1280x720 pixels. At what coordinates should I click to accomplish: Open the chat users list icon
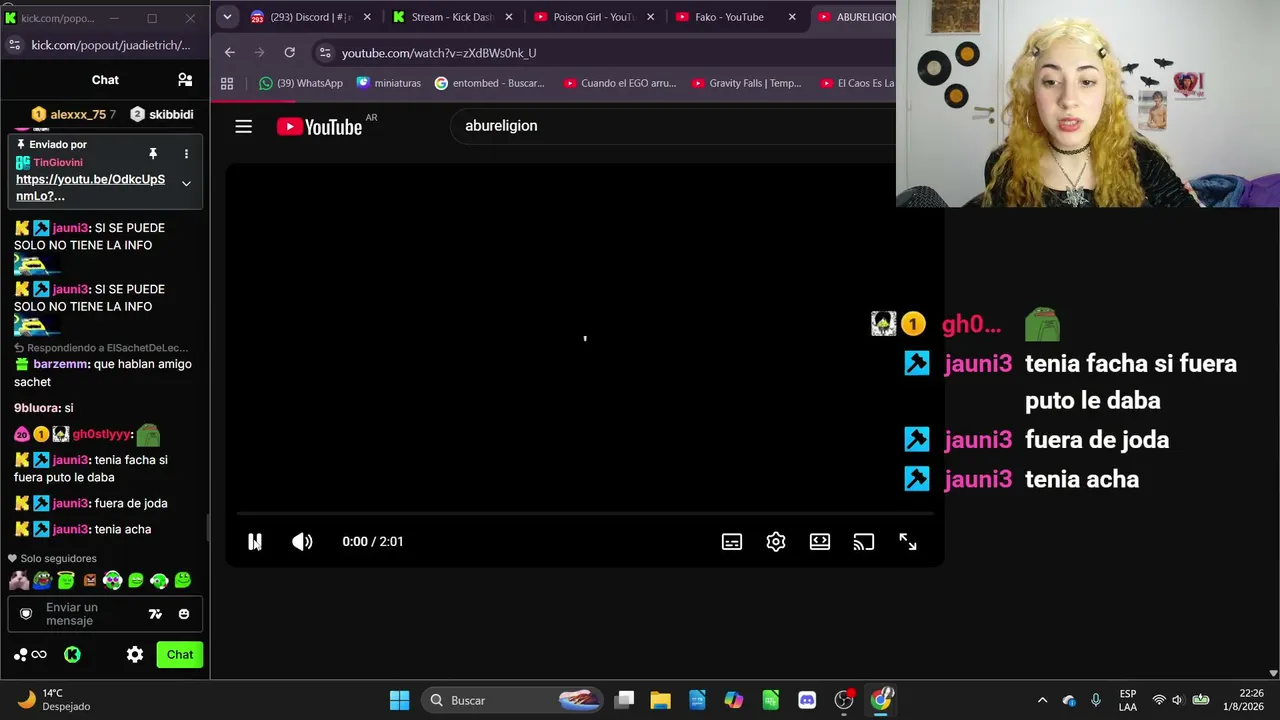click(x=185, y=80)
